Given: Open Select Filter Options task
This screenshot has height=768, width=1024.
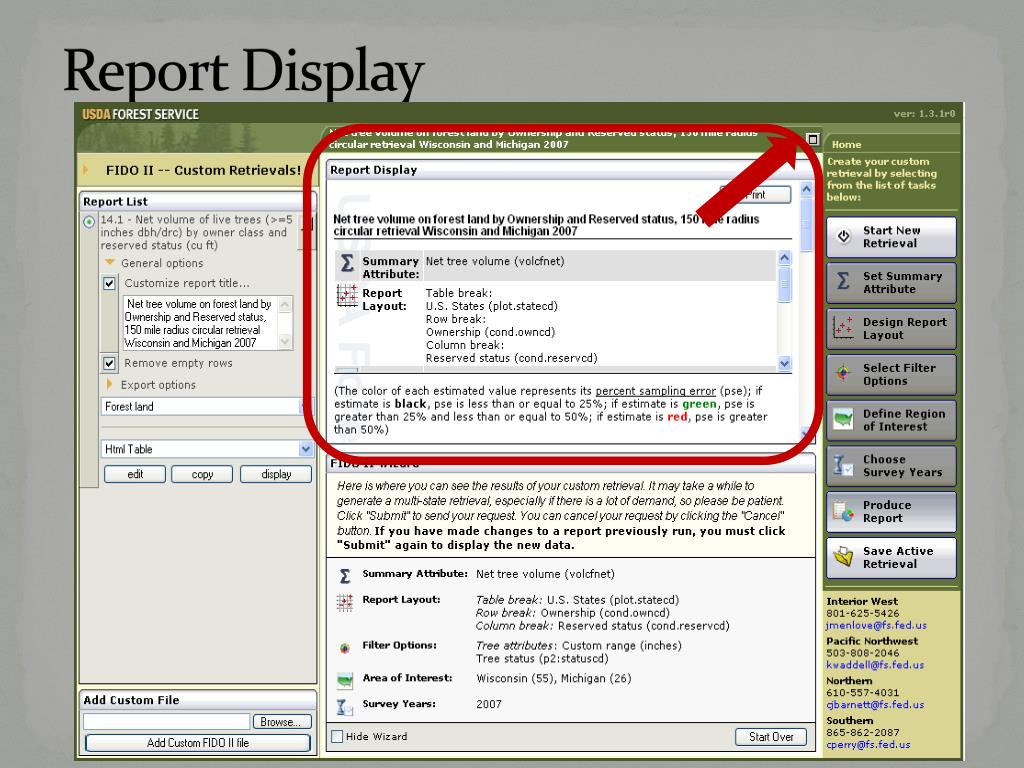Looking at the screenshot, I should click(891, 374).
